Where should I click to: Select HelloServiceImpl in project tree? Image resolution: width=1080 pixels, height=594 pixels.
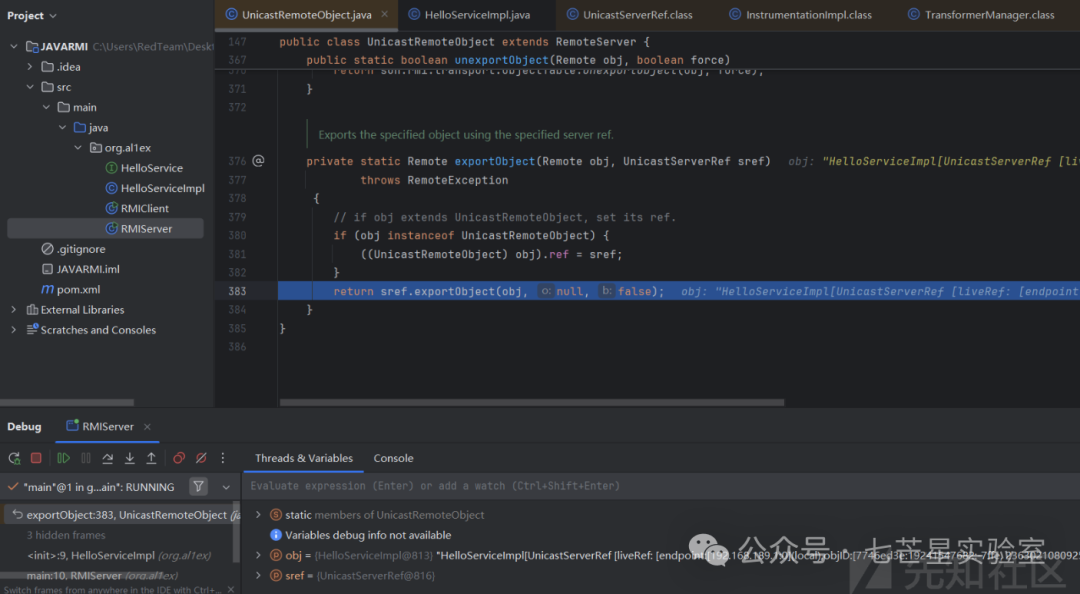pos(163,188)
